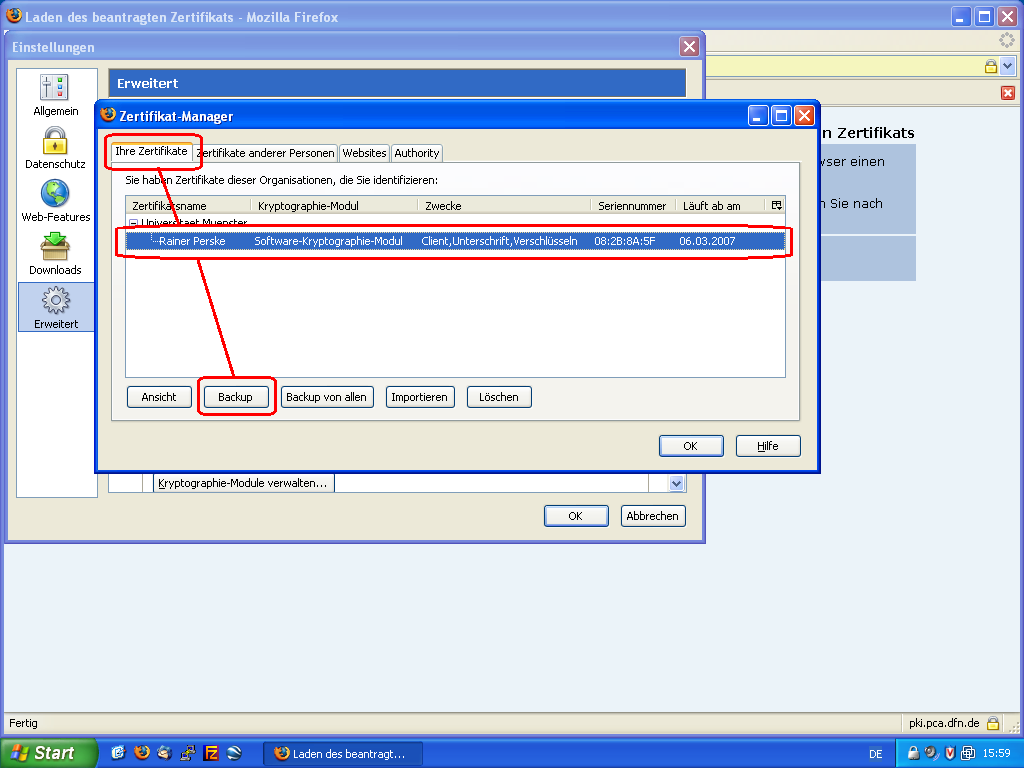Collapse the Universitaet Muenster tree node

click(x=133, y=223)
